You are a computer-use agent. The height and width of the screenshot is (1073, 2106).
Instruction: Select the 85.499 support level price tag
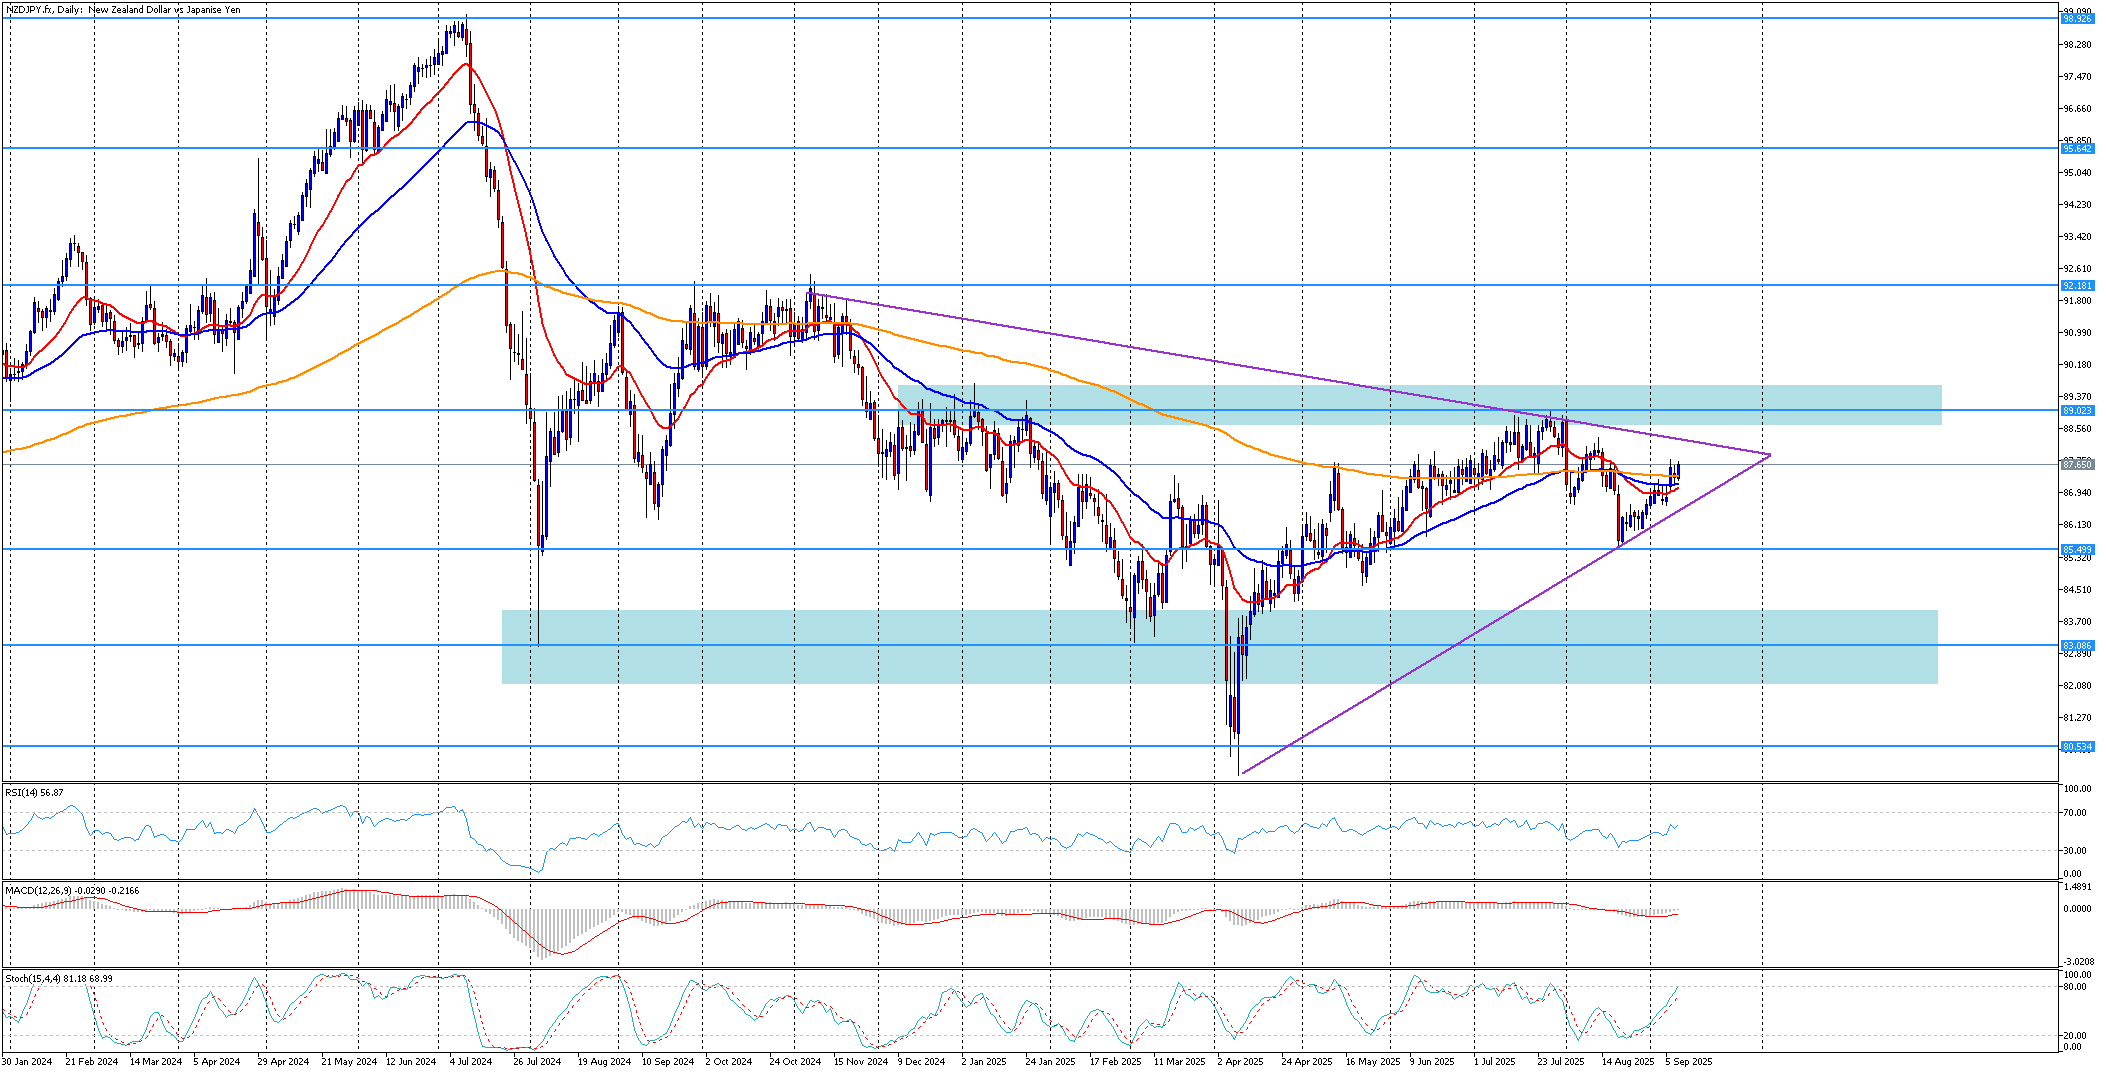[x=2077, y=550]
